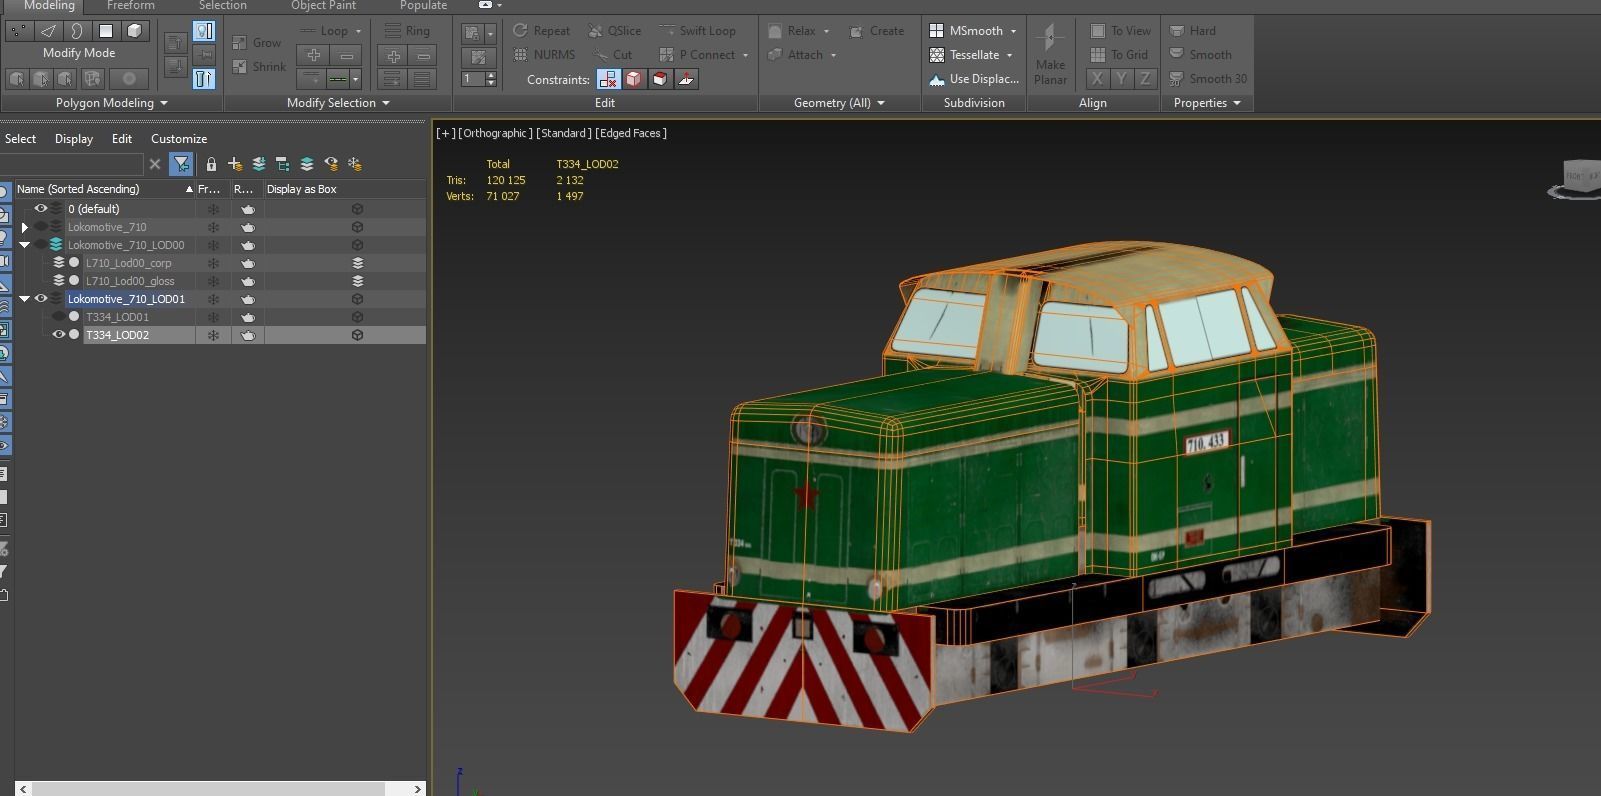1601x796 pixels.
Task: Expand the Lokomotive_710 layer
Action: [x=25, y=227]
